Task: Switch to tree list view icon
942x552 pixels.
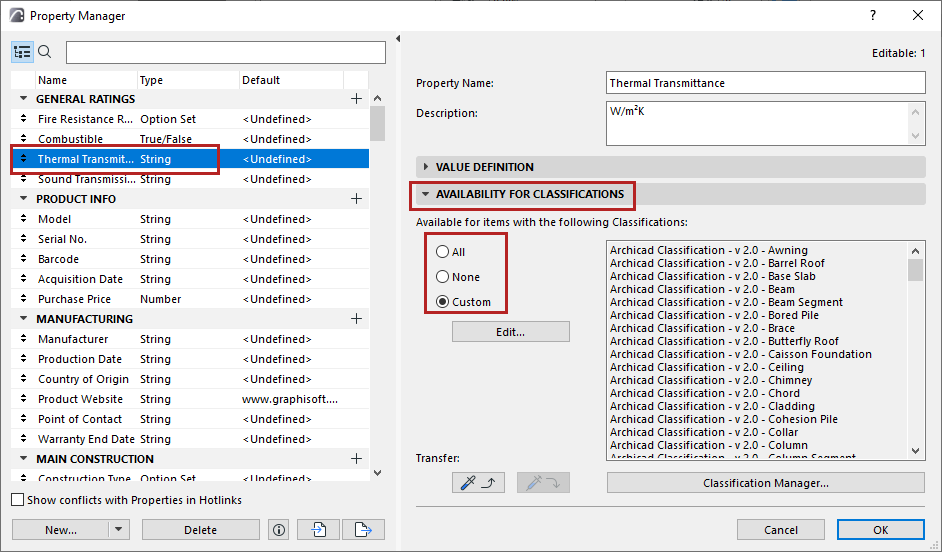Action: point(22,52)
